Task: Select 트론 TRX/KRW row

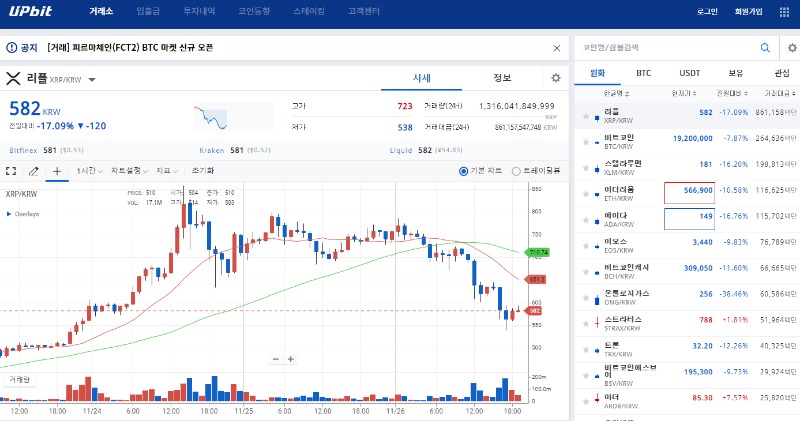Action: [687, 350]
